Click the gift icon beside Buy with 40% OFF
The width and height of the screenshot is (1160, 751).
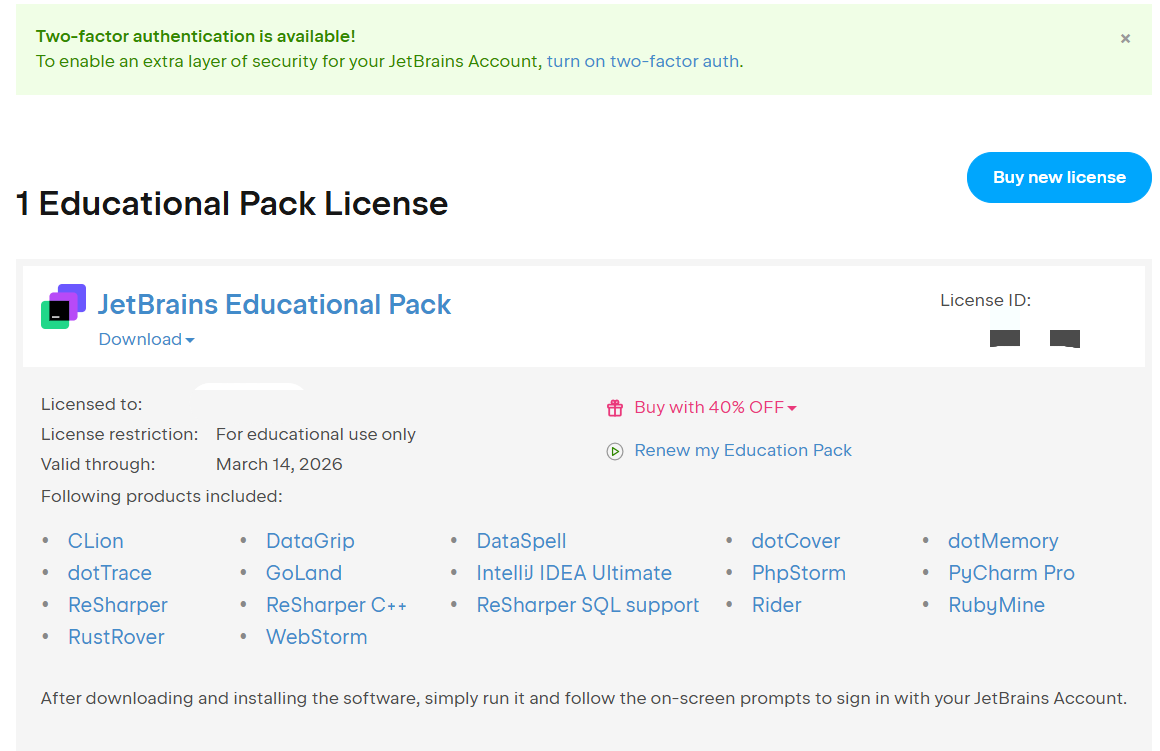pyautogui.click(x=615, y=408)
